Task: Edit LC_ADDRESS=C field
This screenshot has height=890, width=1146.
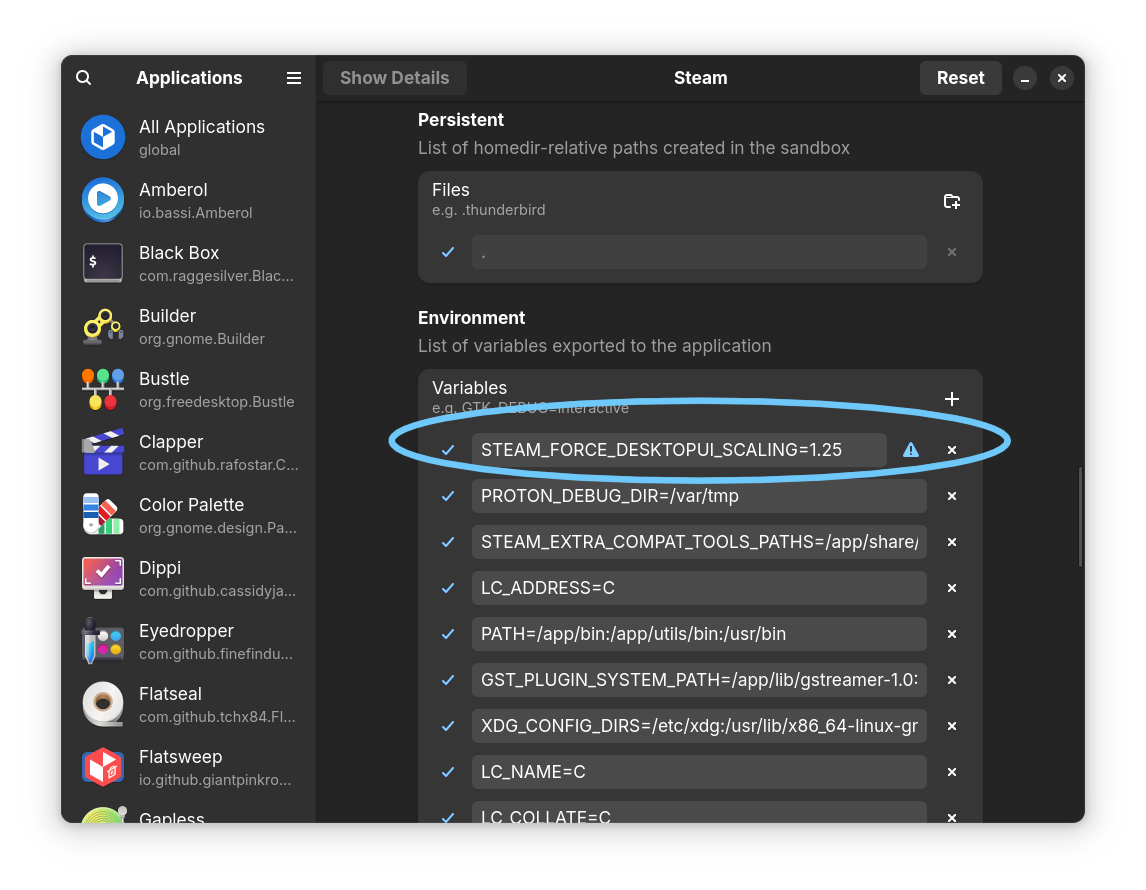Action: [699, 588]
